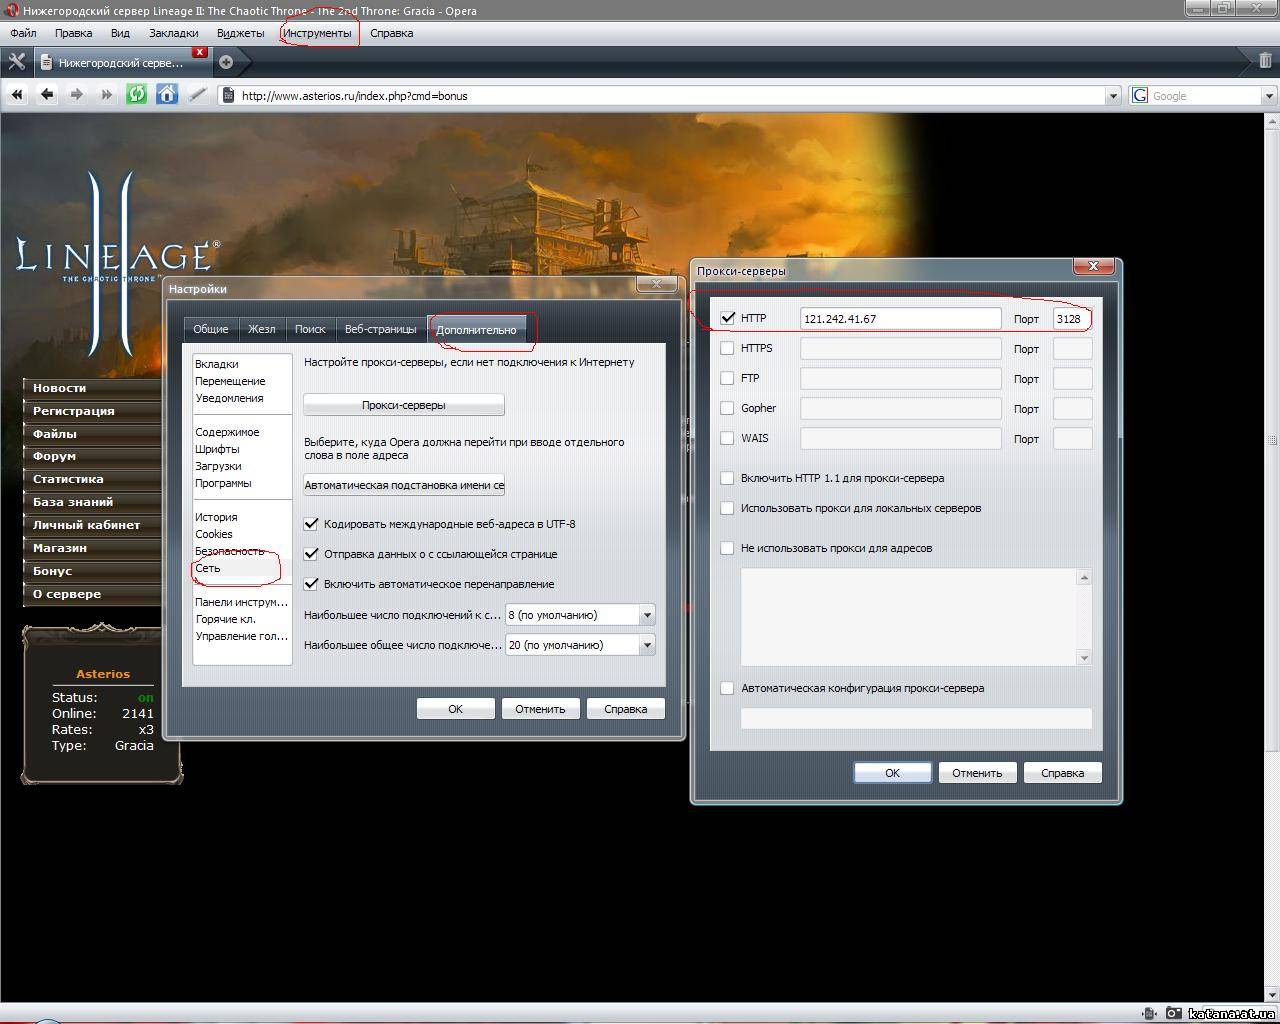This screenshot has height=1024, width=1280.
Task: Click the rewind navigation icon
Action: [17, 95]
